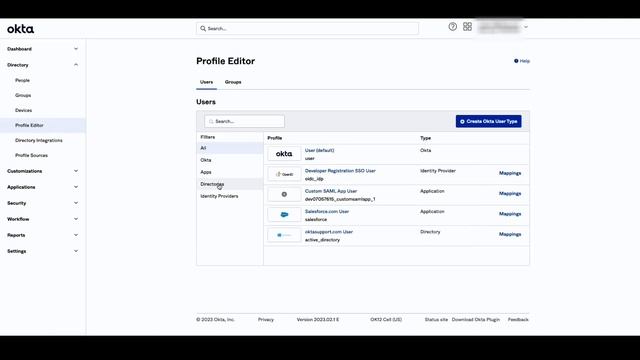Click Download Okta Plugin footer link
This screenshot has width=640, height=360.
pos(476,320)
